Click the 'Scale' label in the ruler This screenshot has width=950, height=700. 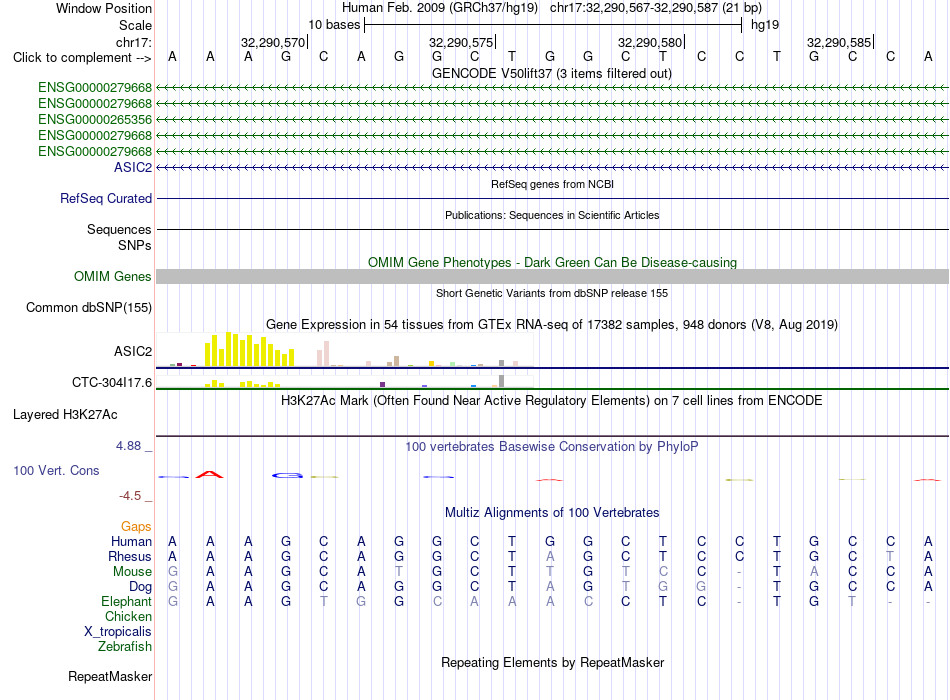(135, 25)
